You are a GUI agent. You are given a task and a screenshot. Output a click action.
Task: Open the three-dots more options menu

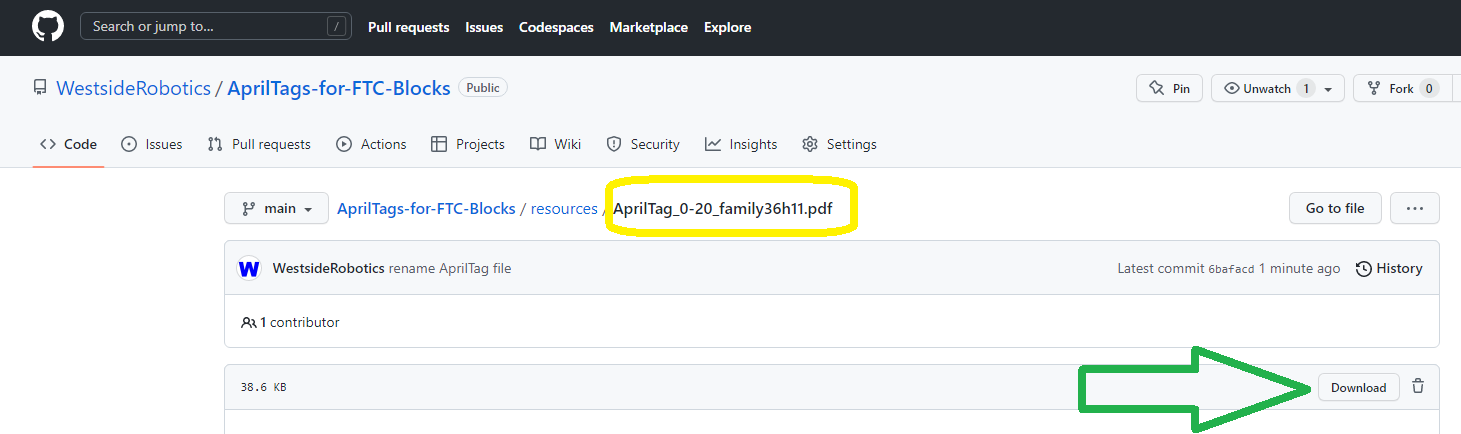1414,208
